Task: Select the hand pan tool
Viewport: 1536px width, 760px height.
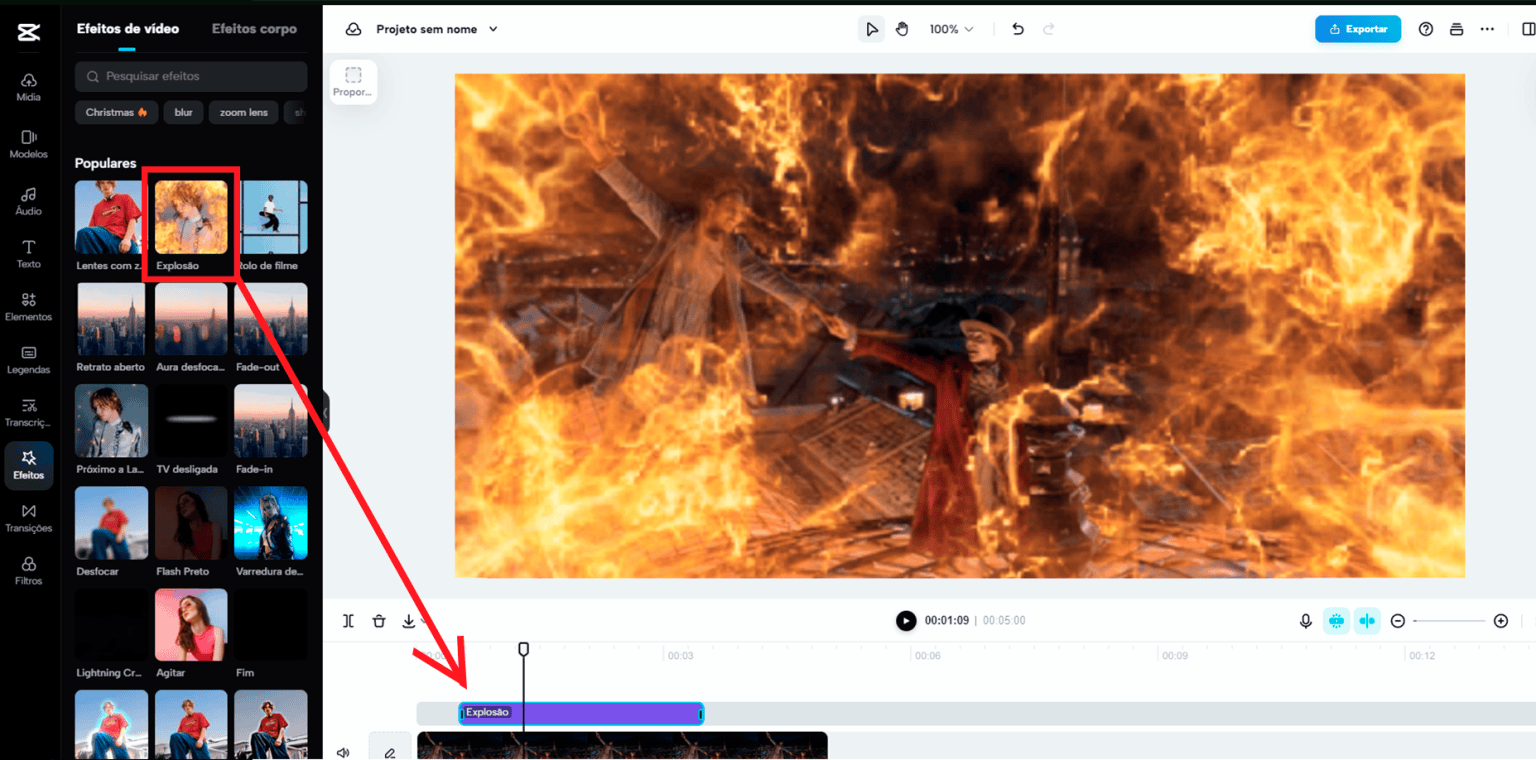Action: click(902, 29)
